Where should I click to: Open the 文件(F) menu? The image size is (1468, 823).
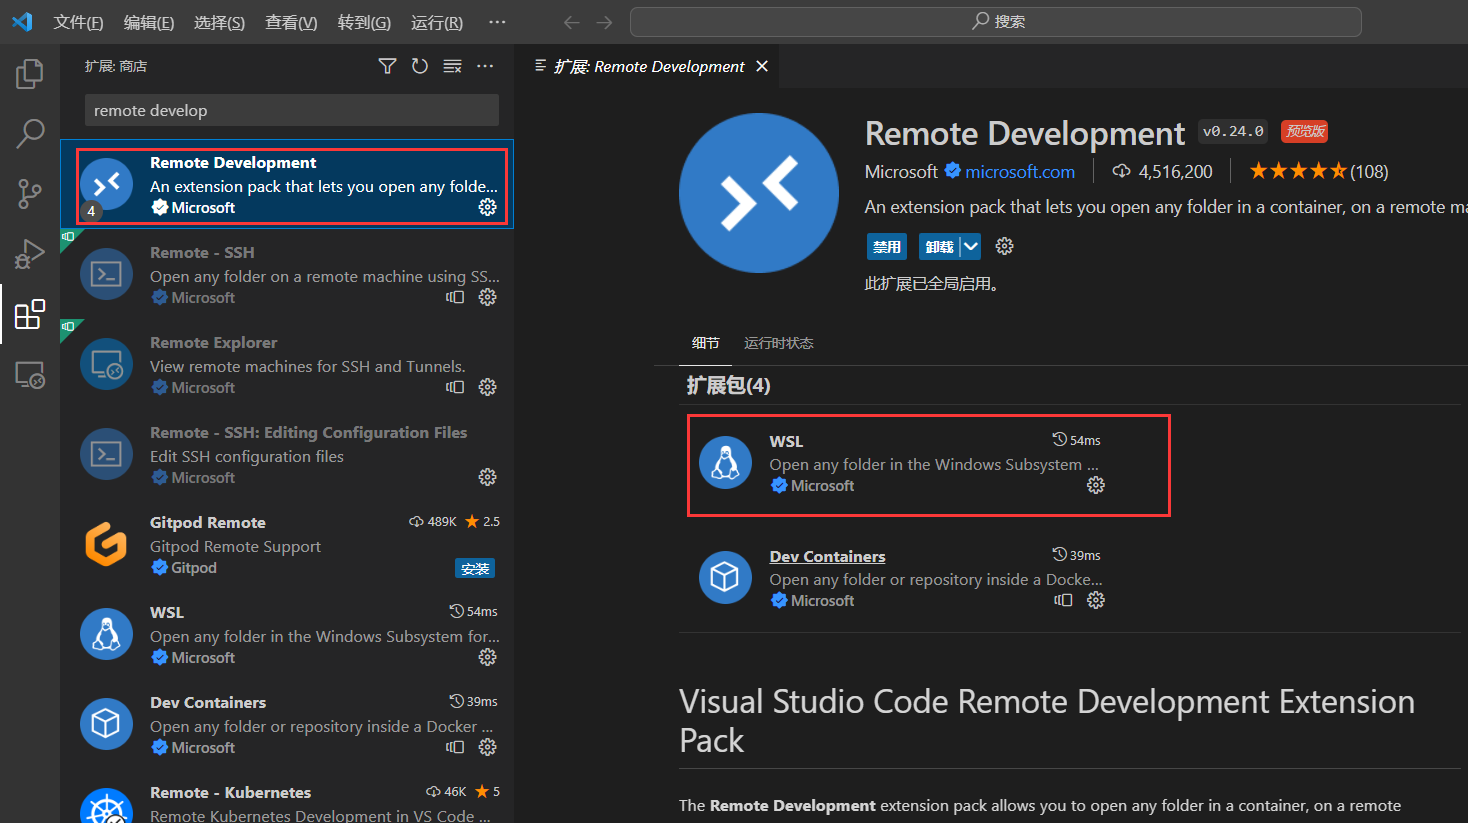78,22
